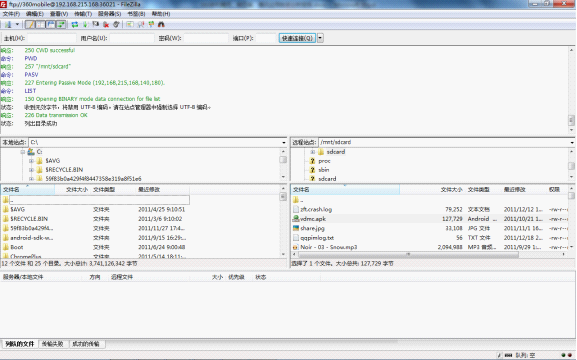The width and height of the screenshot is (577, 360).
Task: Select the $RECYCLE.BIN row in local list
Action: click(95, 219)
